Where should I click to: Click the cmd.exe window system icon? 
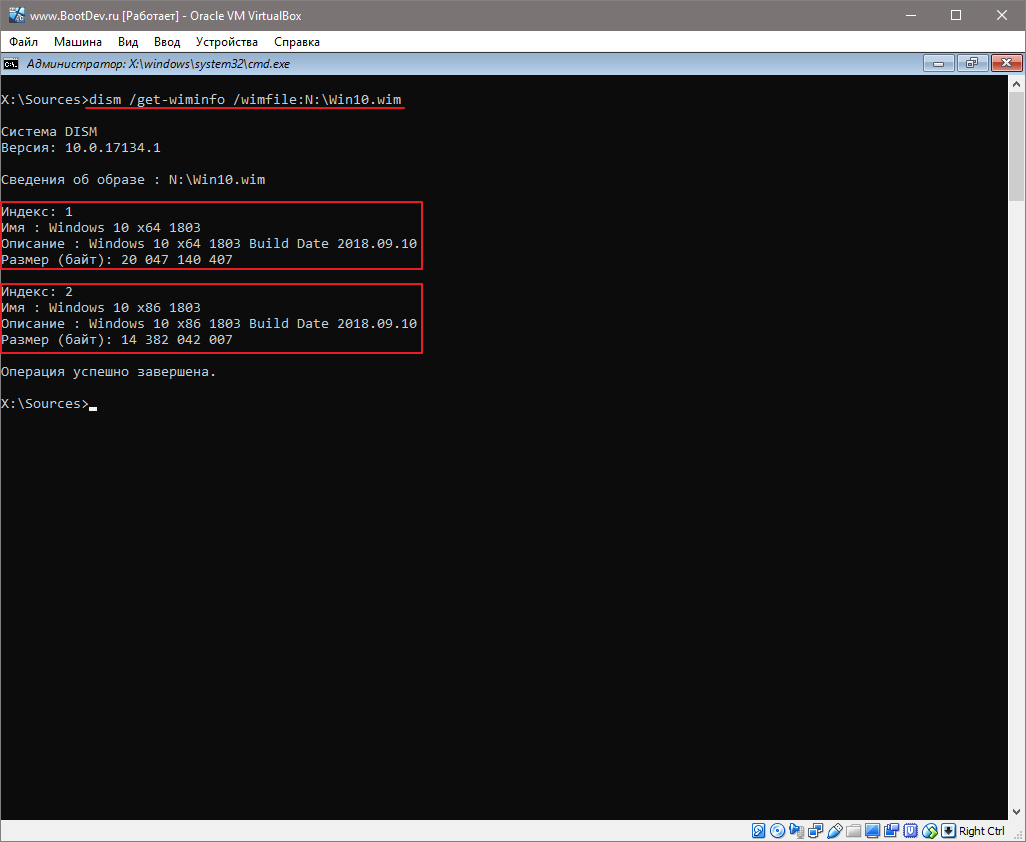click(x=10, y=63)
